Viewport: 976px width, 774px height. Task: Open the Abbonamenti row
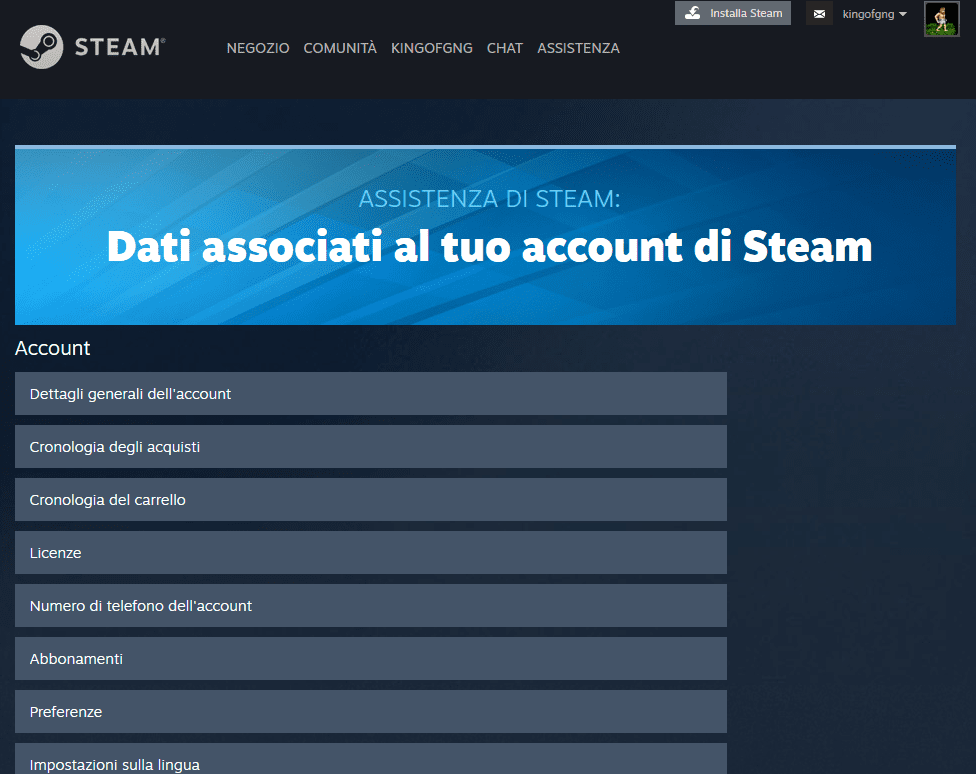[370, 659]
